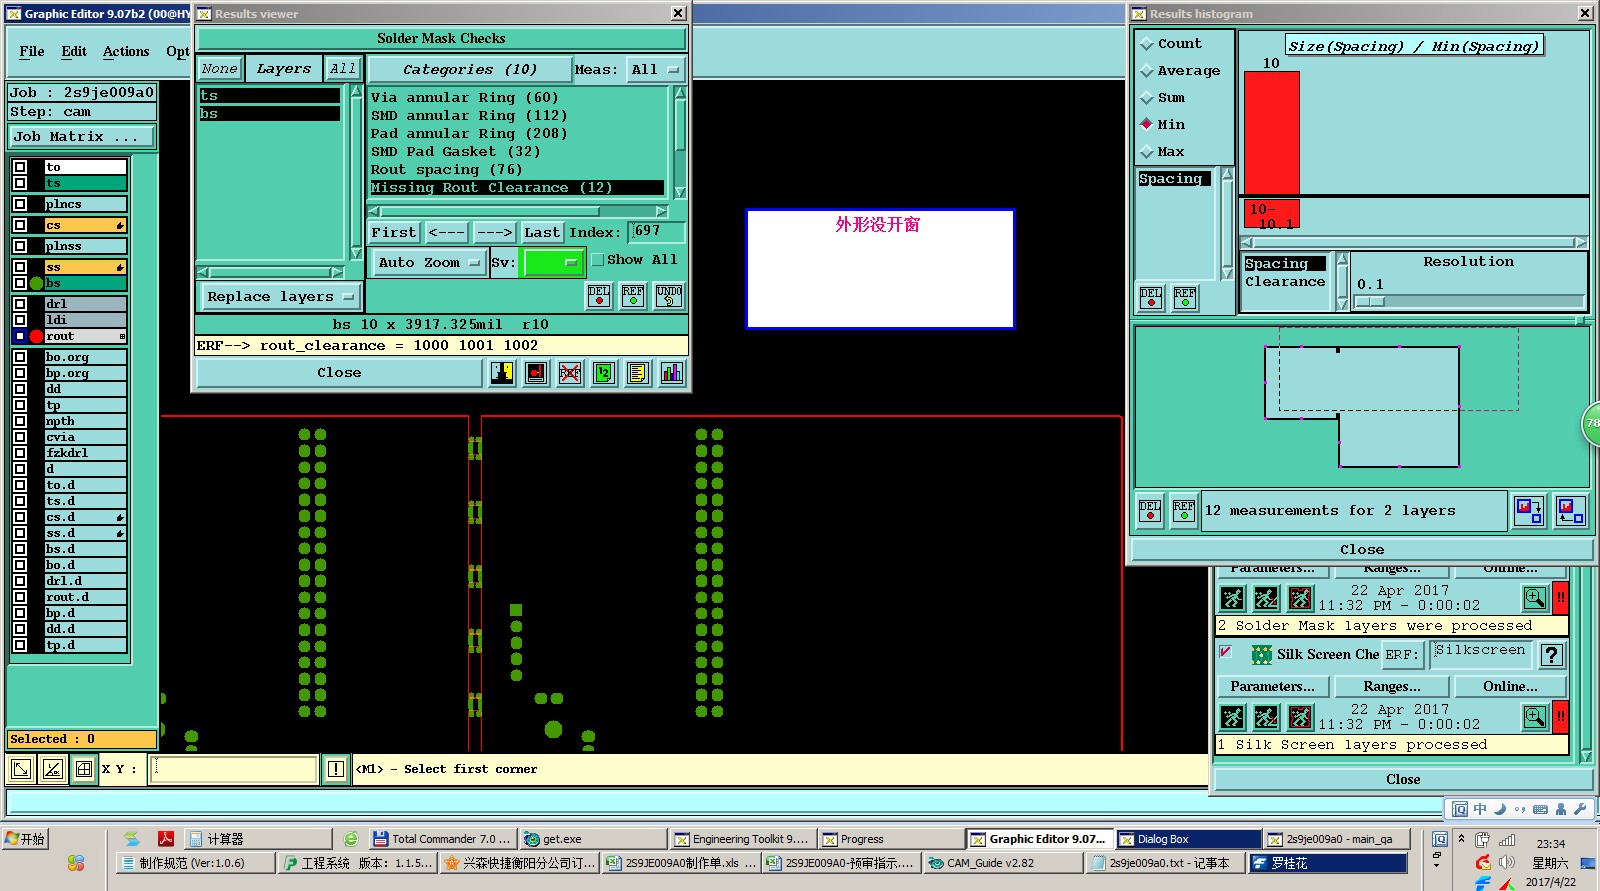Click the second view icon at bottom left
Image resolution: width=1600 pixels, height=891 pixels.
pyautogui.click(x=53, y=769)
